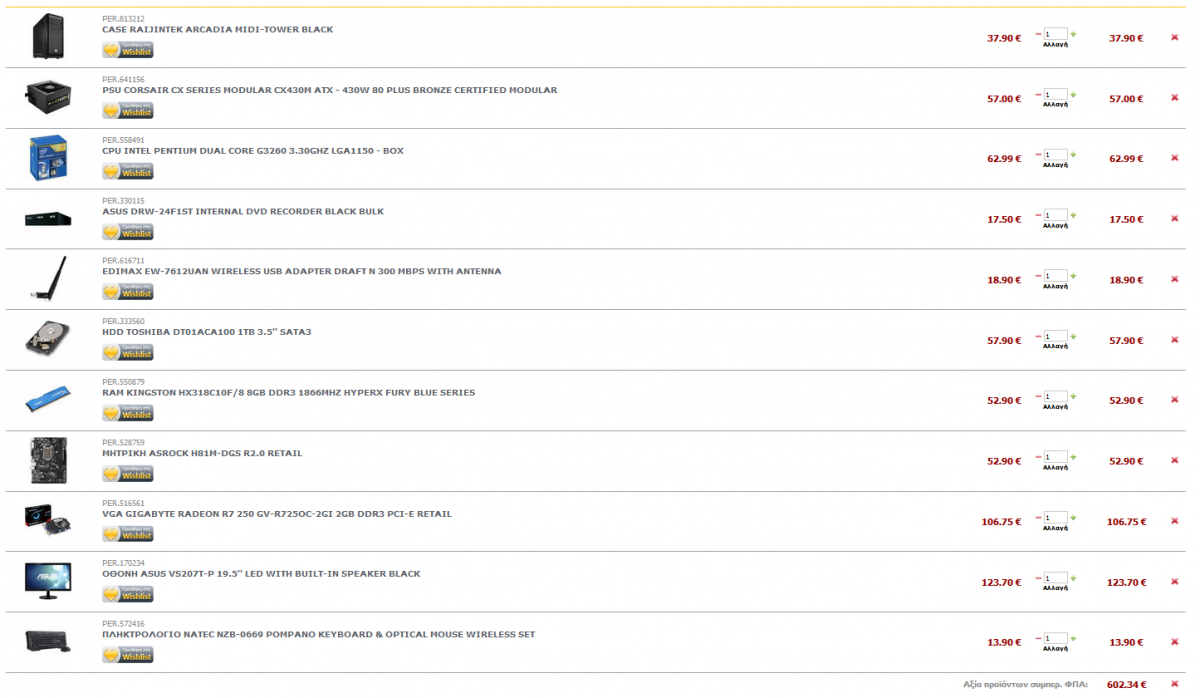This screenshot has width=1200, height=698.
Task: Increase quantity of ASUS DVD recorder
Action: pos(1073,215)
